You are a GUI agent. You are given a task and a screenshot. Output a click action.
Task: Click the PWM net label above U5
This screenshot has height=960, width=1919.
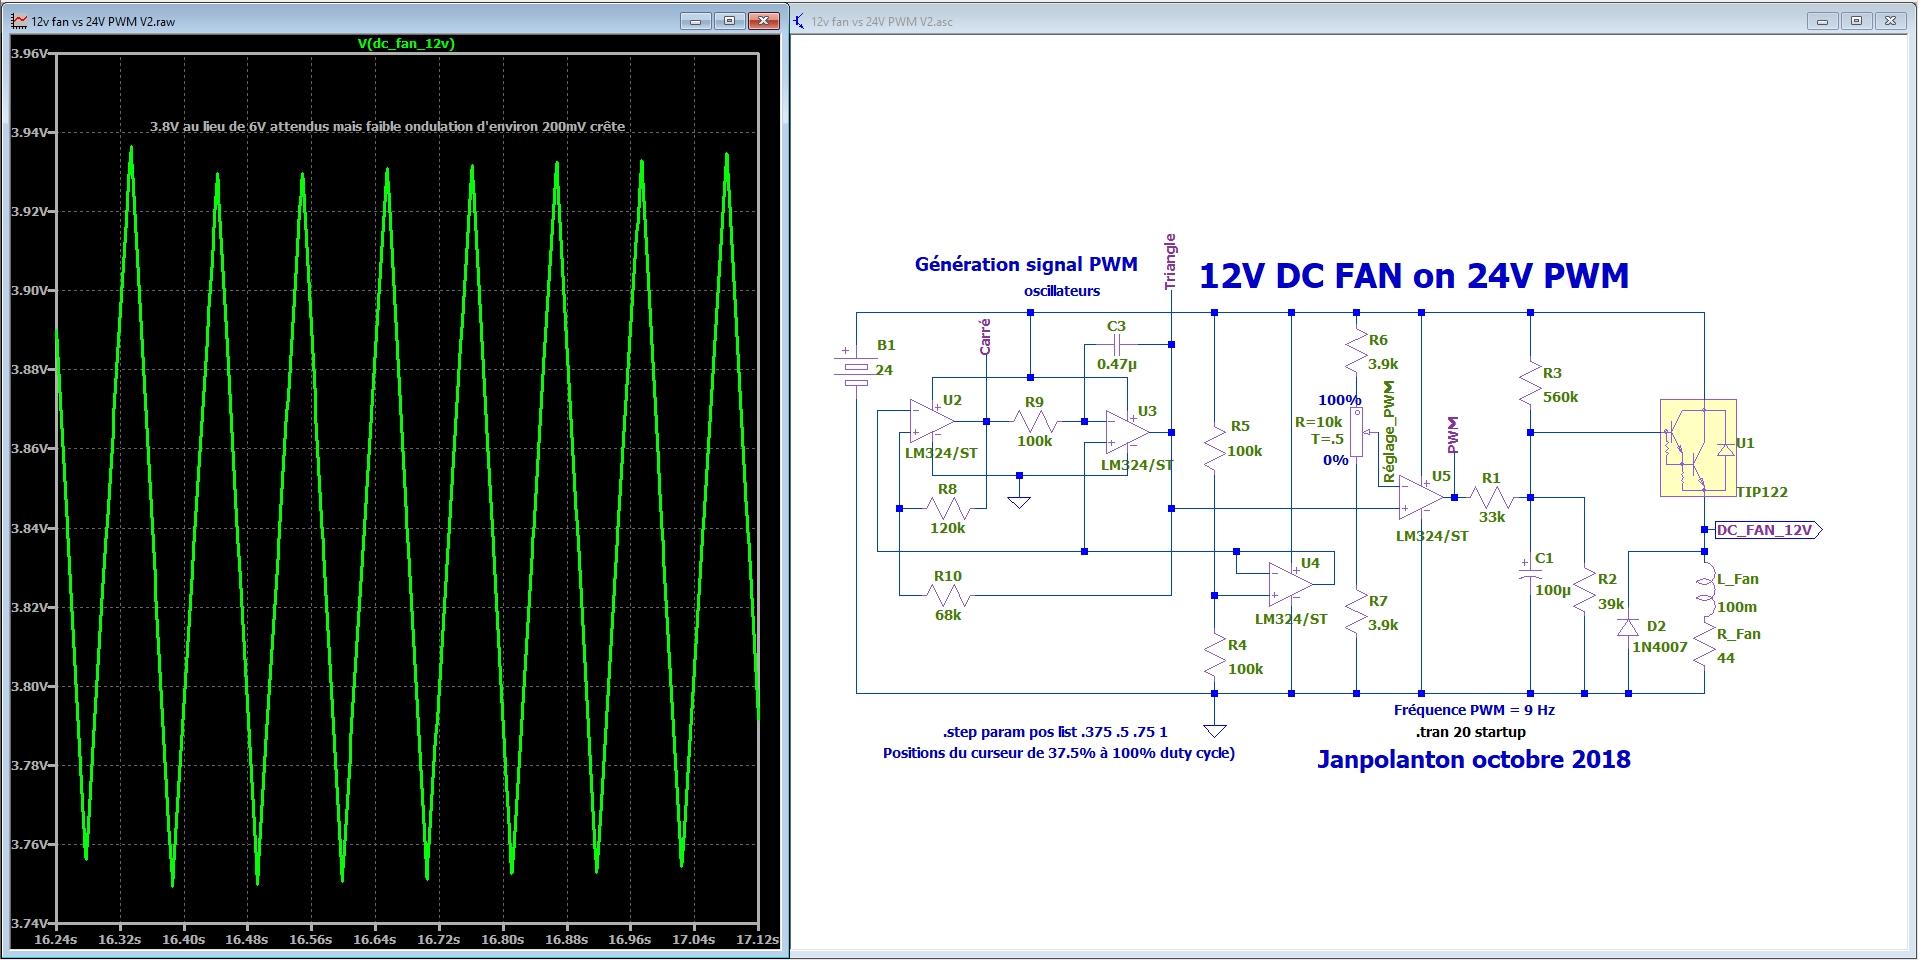point(1454,435)
